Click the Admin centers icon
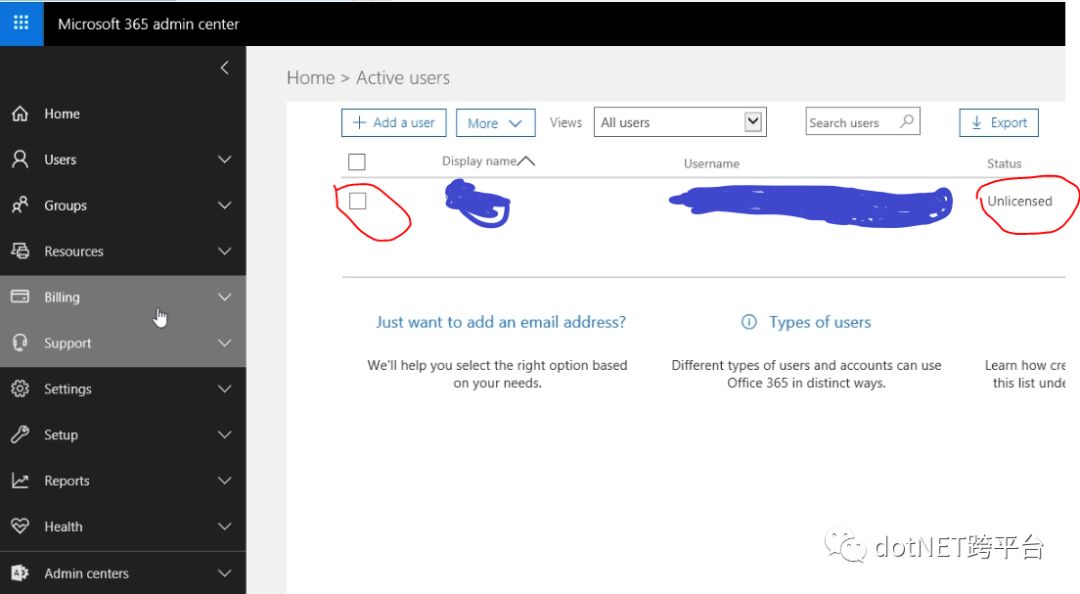Viewport: 1080px width, 594px height. click(20, 573)
